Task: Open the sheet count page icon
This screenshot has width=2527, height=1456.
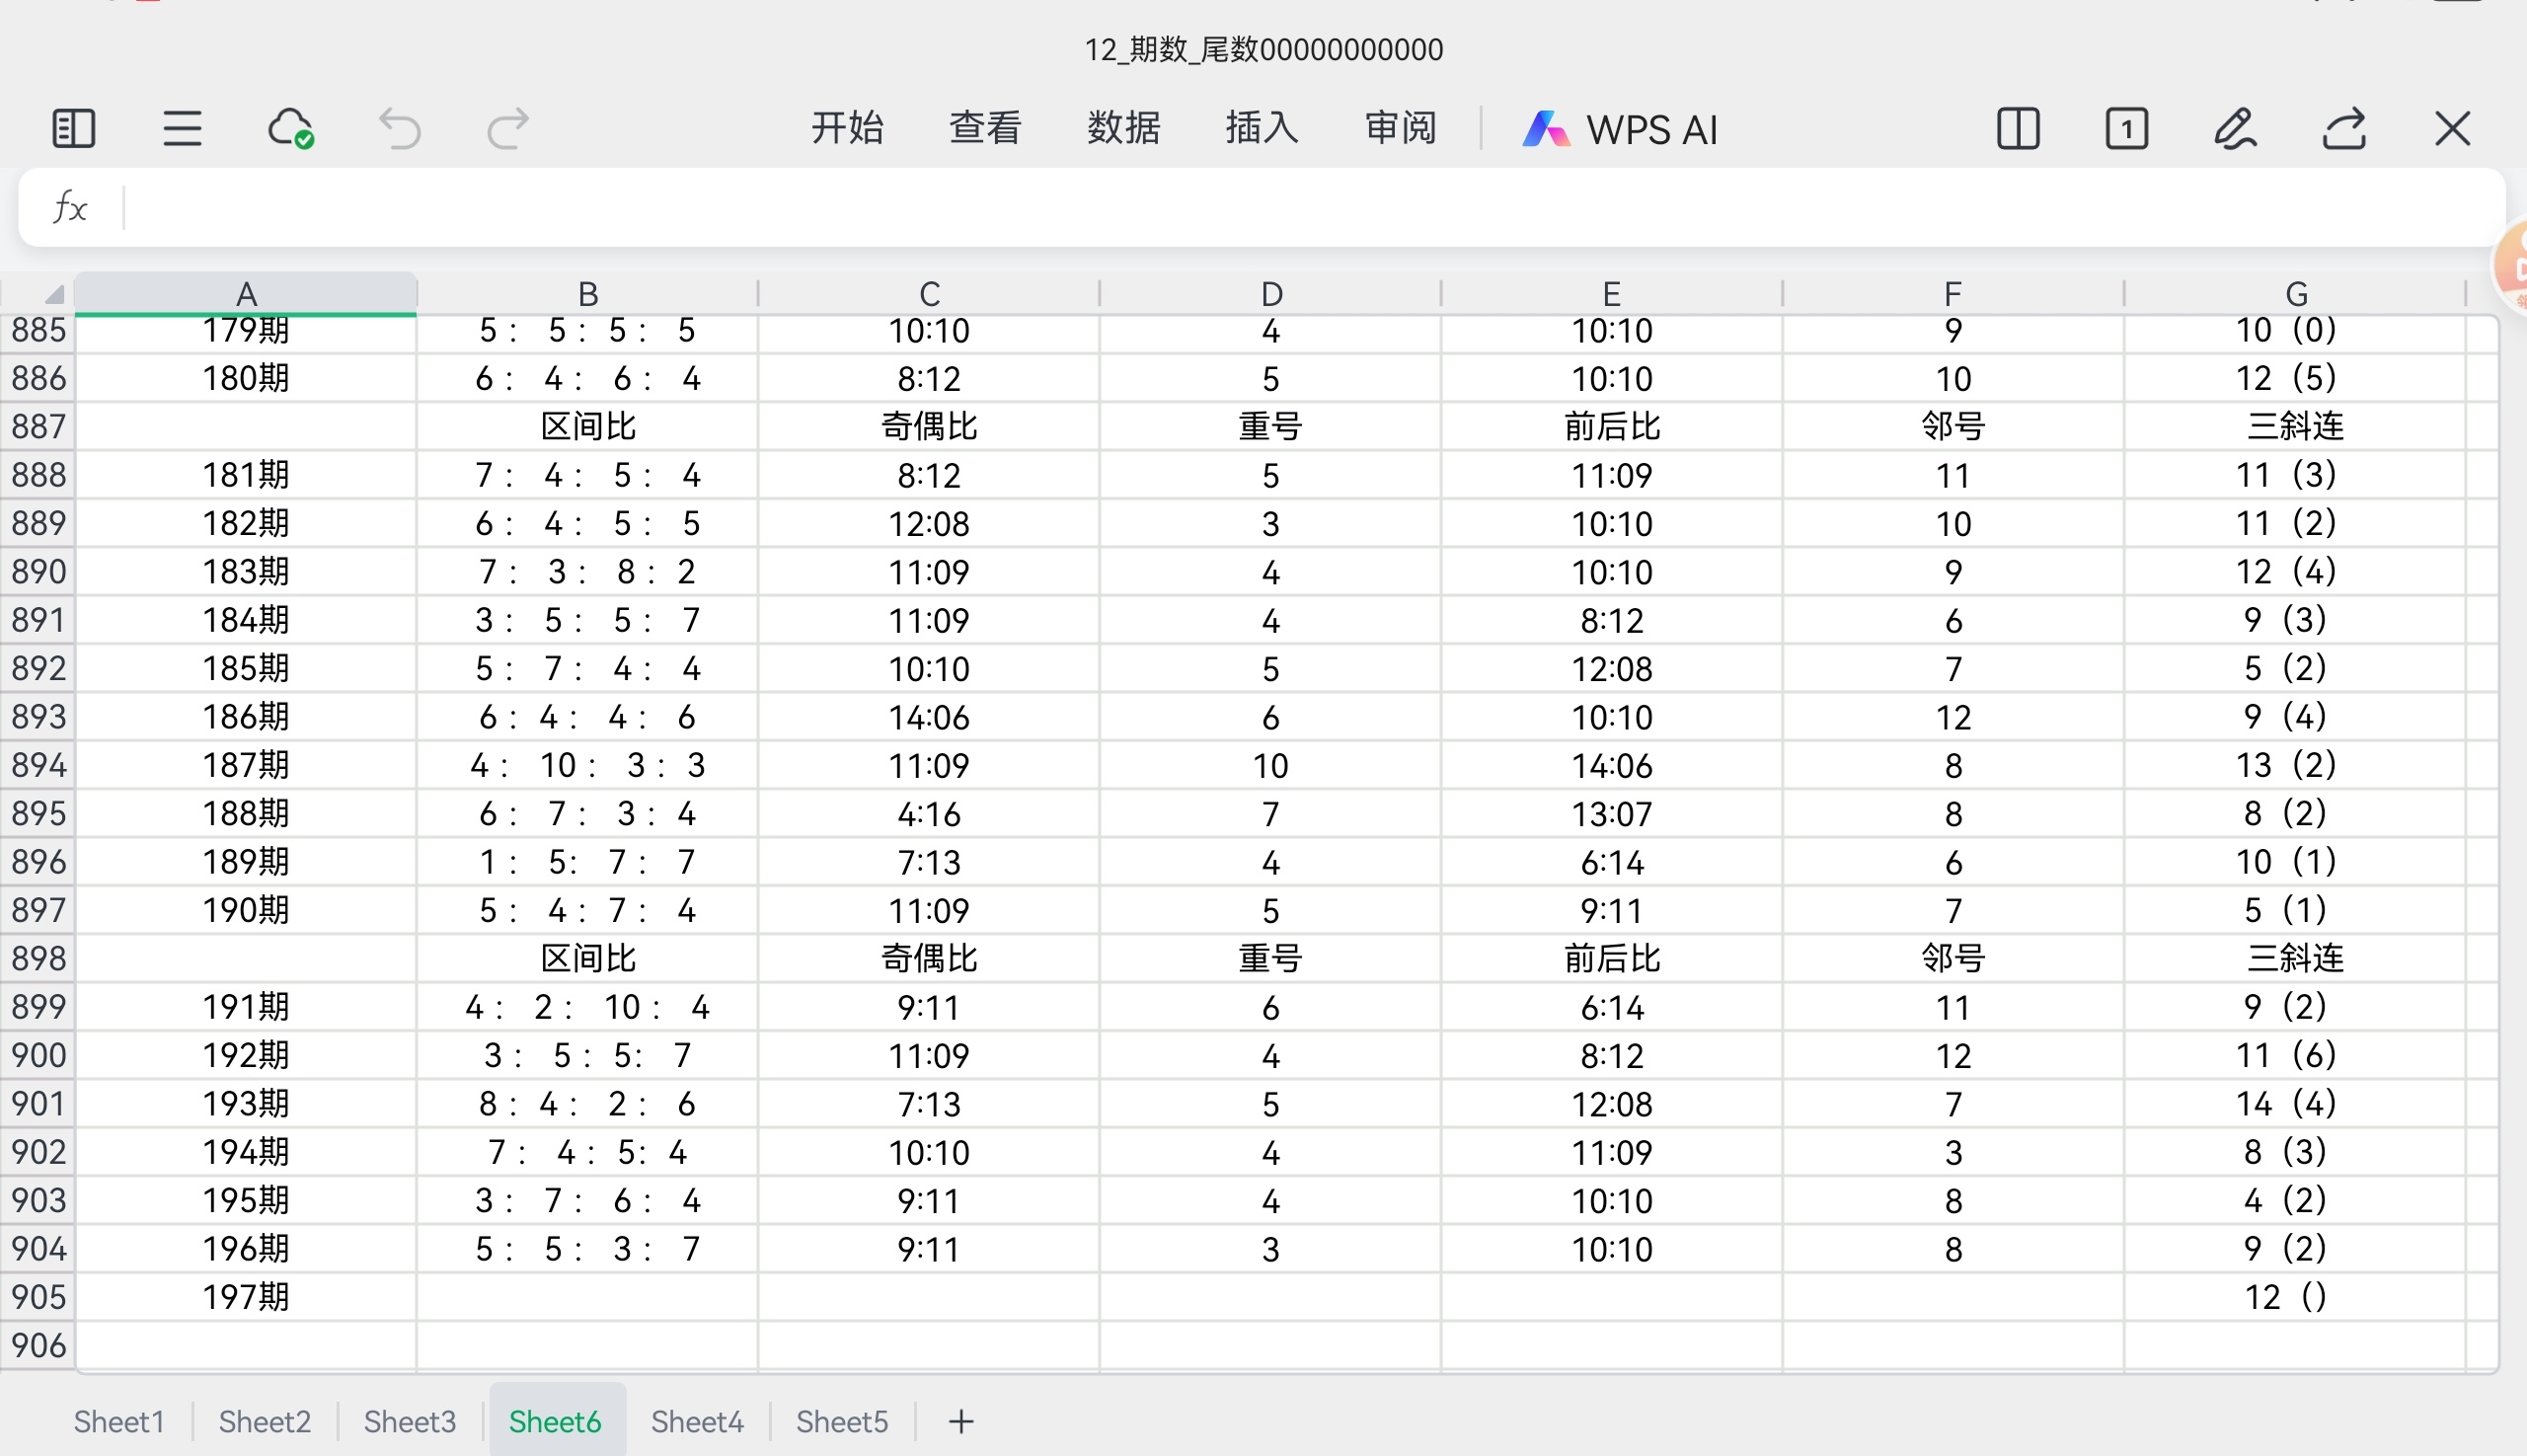Action: pyautogui.click(x=2126, y=129)
